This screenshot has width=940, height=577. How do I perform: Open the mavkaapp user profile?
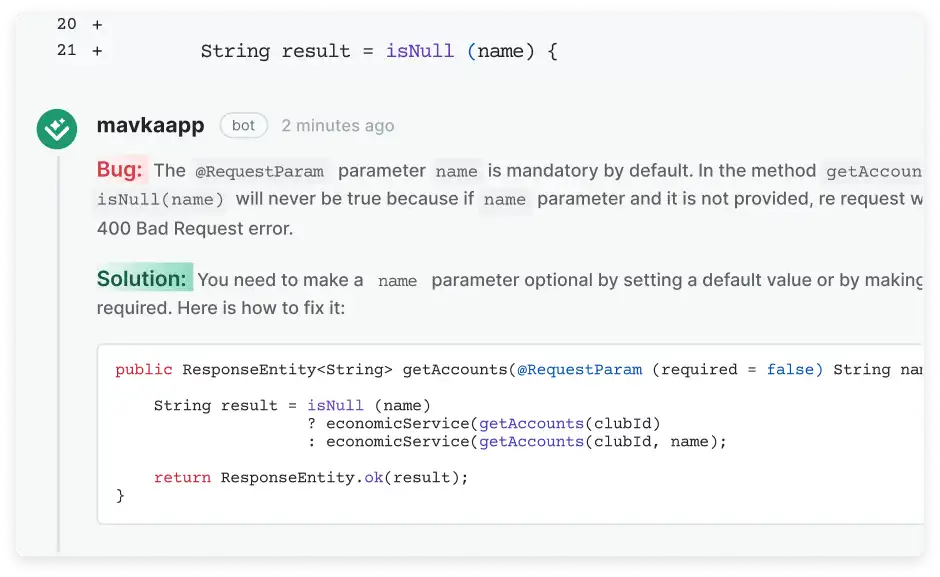click(150, 125)
